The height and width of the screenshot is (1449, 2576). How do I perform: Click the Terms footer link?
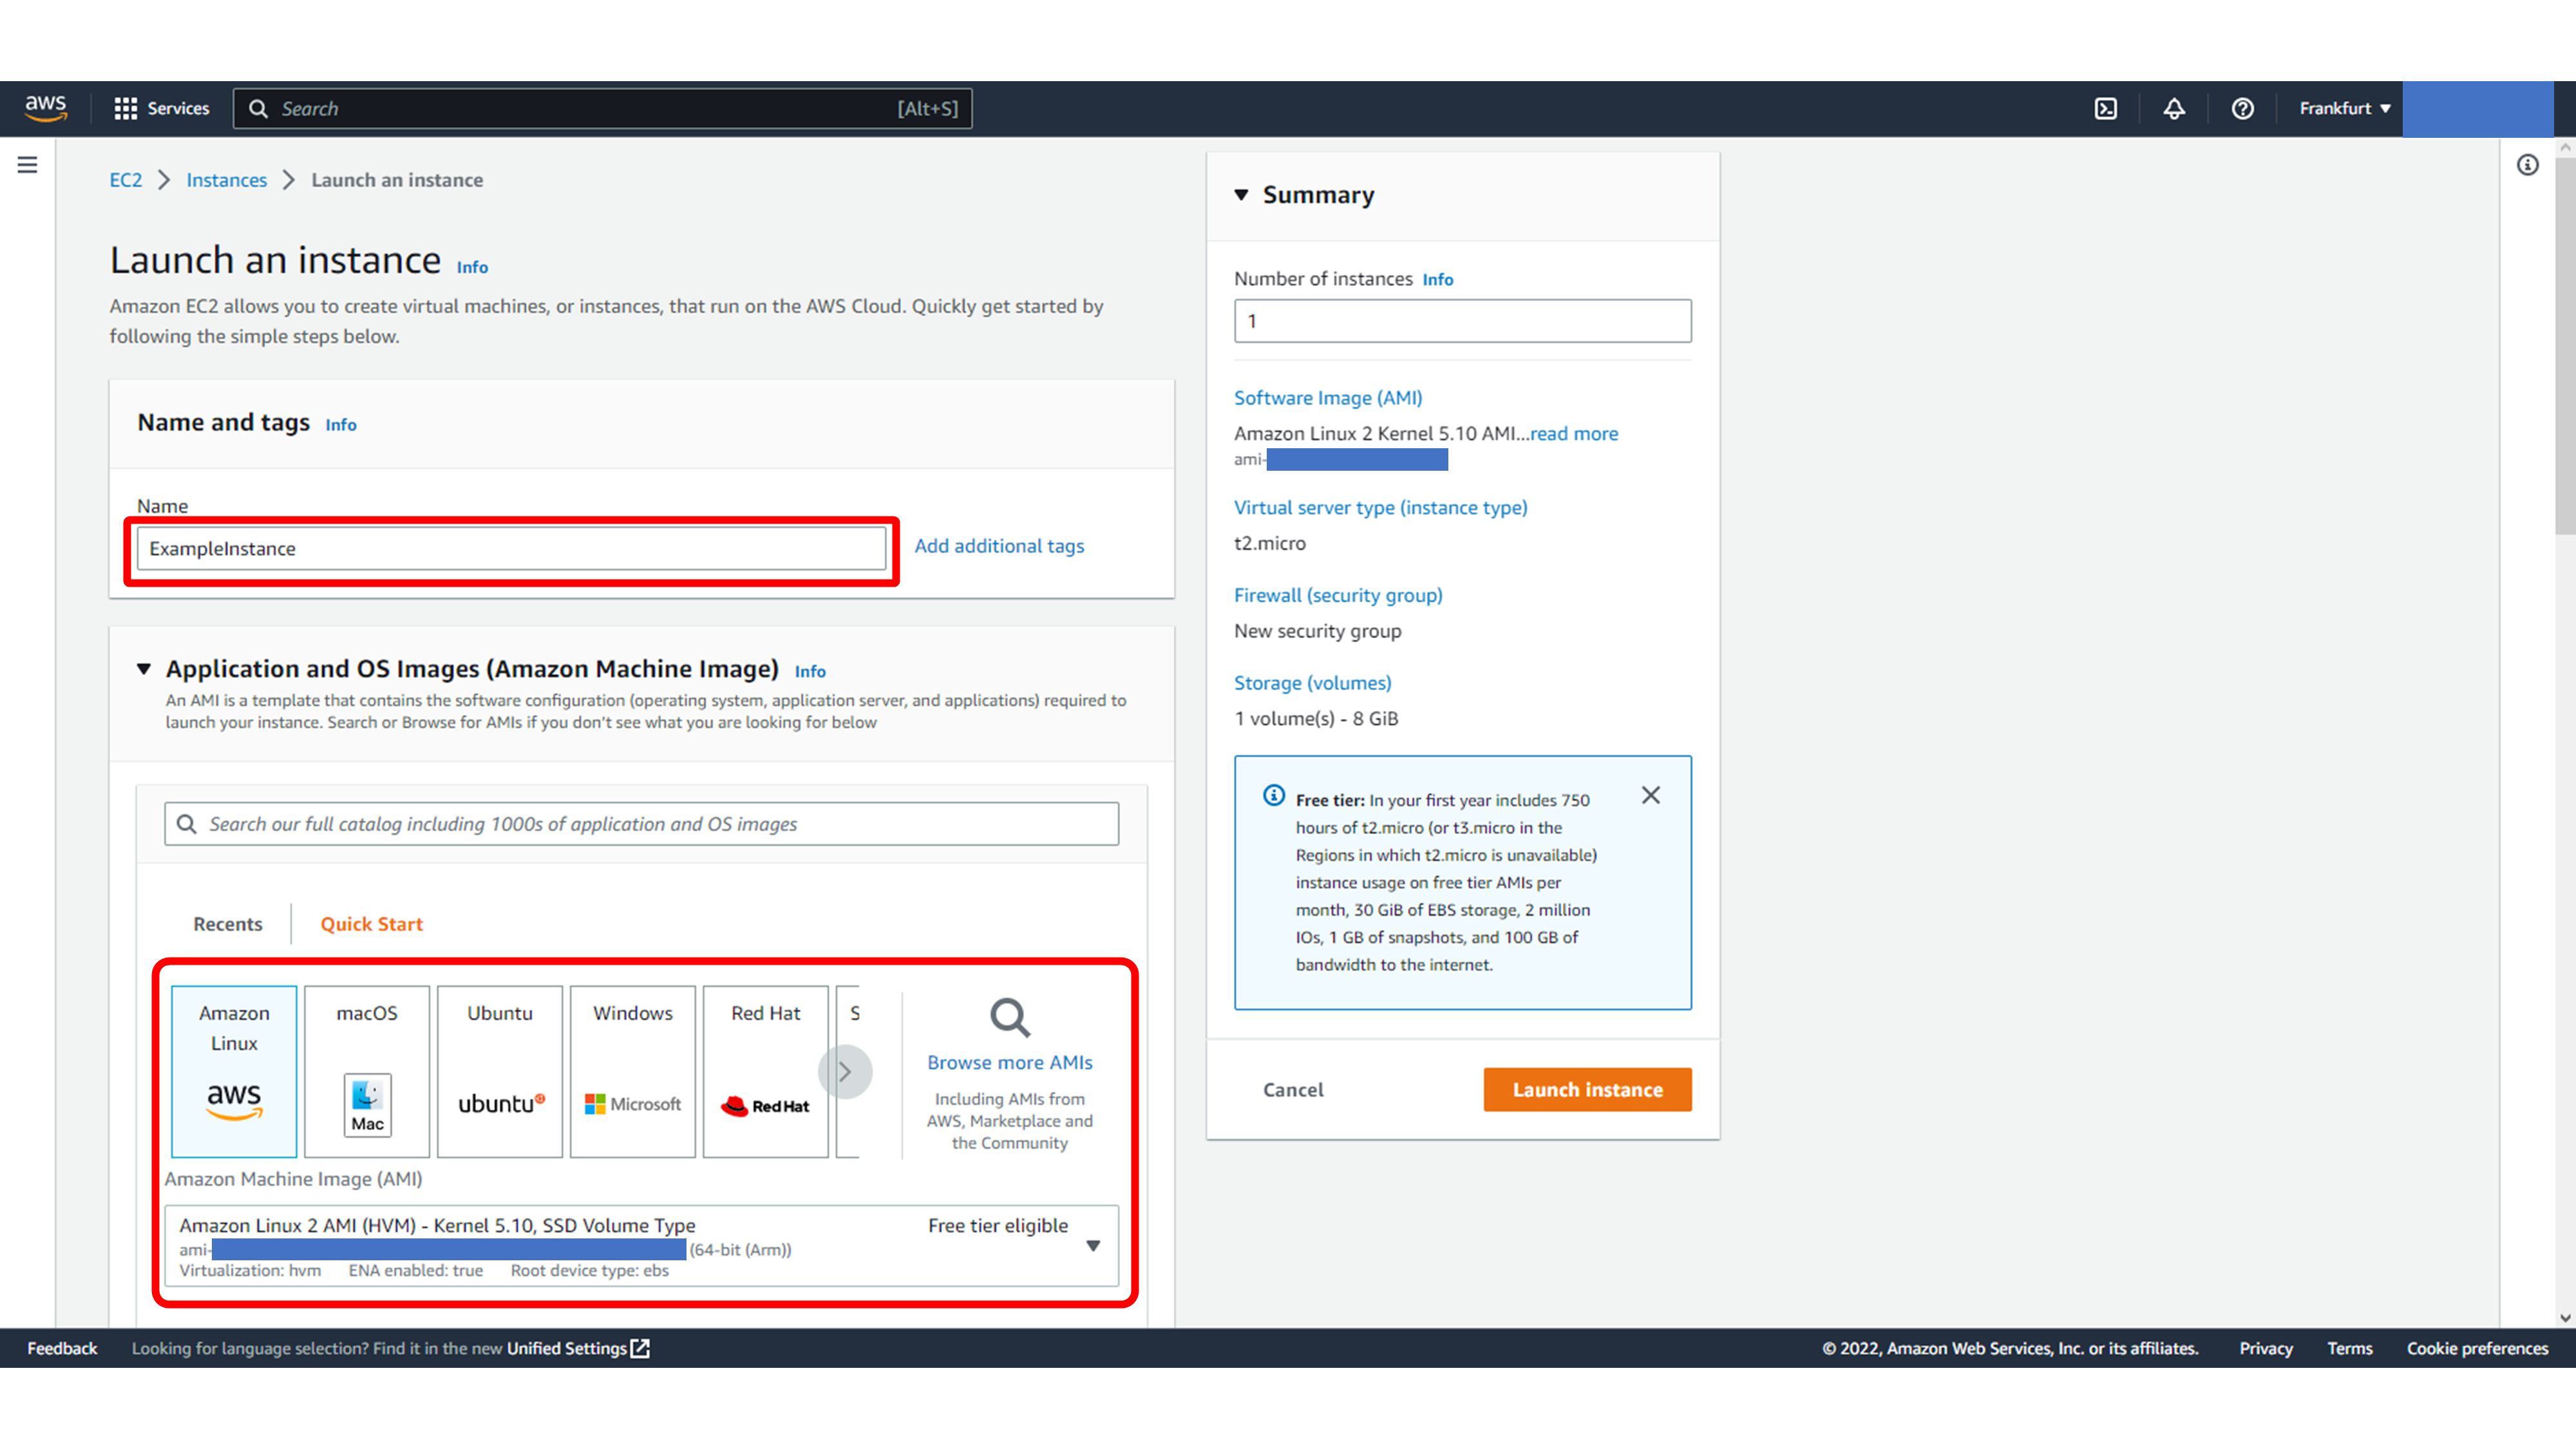(2350, 1348)
